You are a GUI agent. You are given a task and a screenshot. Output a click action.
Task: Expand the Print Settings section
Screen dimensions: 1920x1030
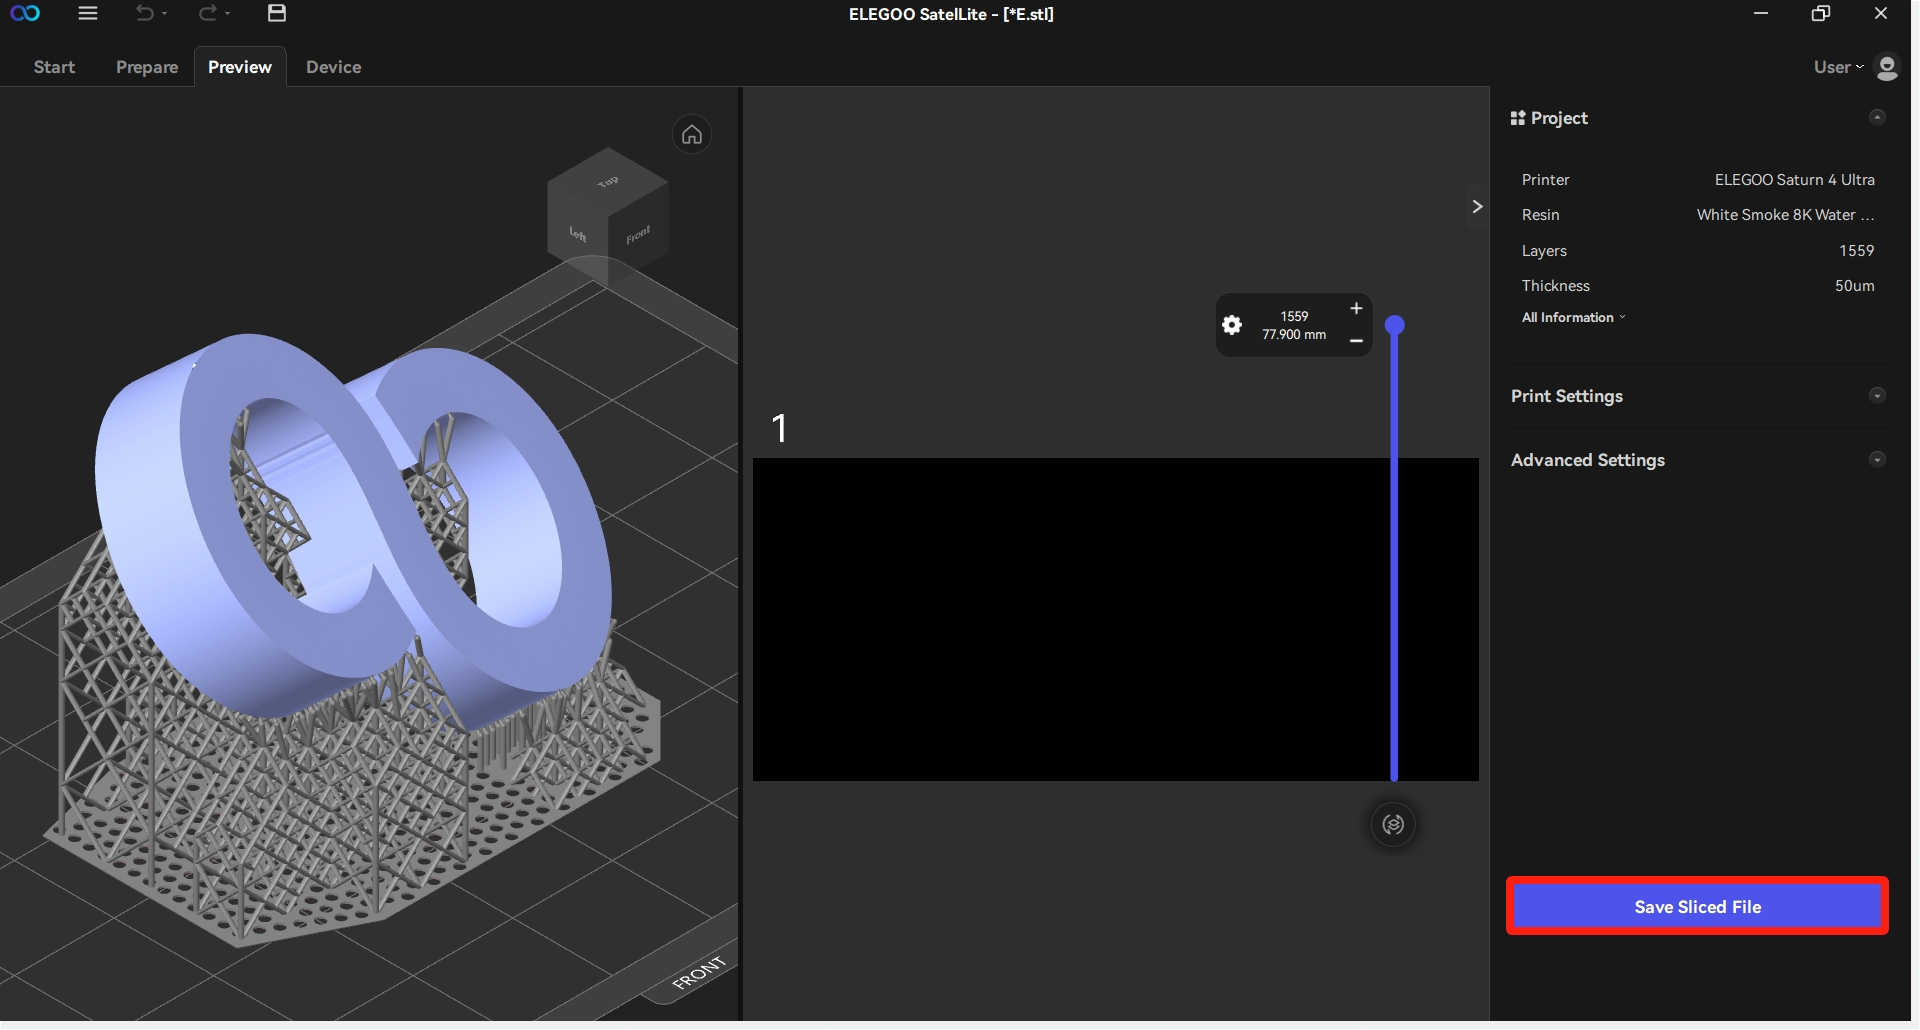point(1877,396)
